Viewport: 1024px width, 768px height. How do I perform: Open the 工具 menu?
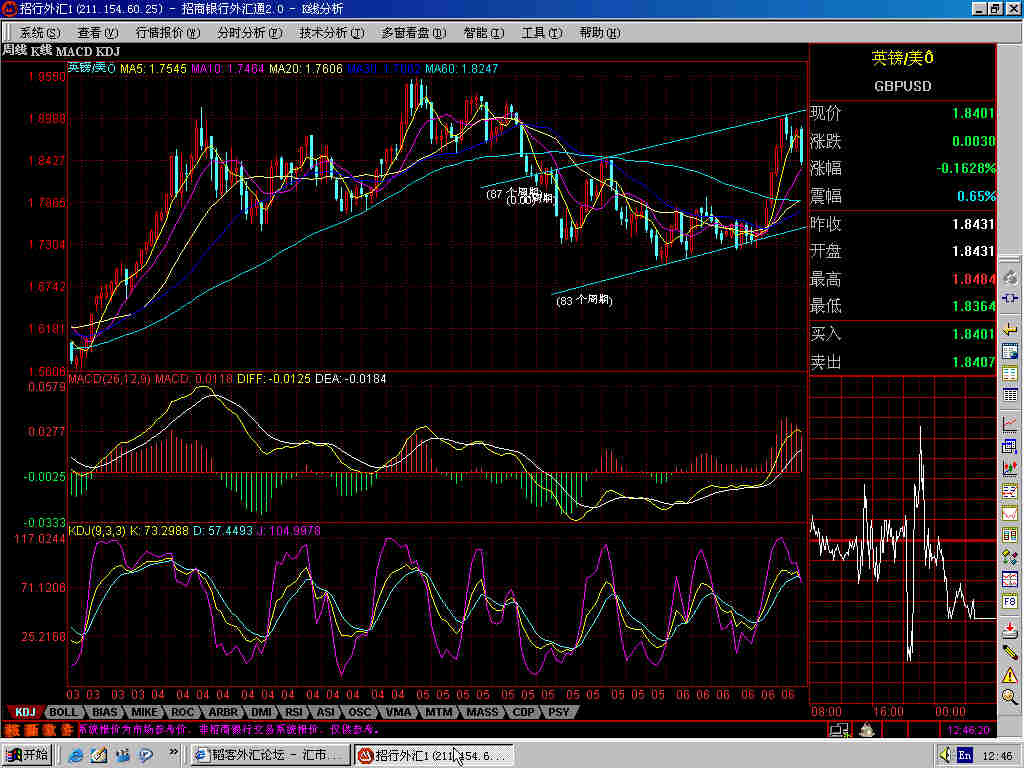pyautogui.click(x=539, y=32)
